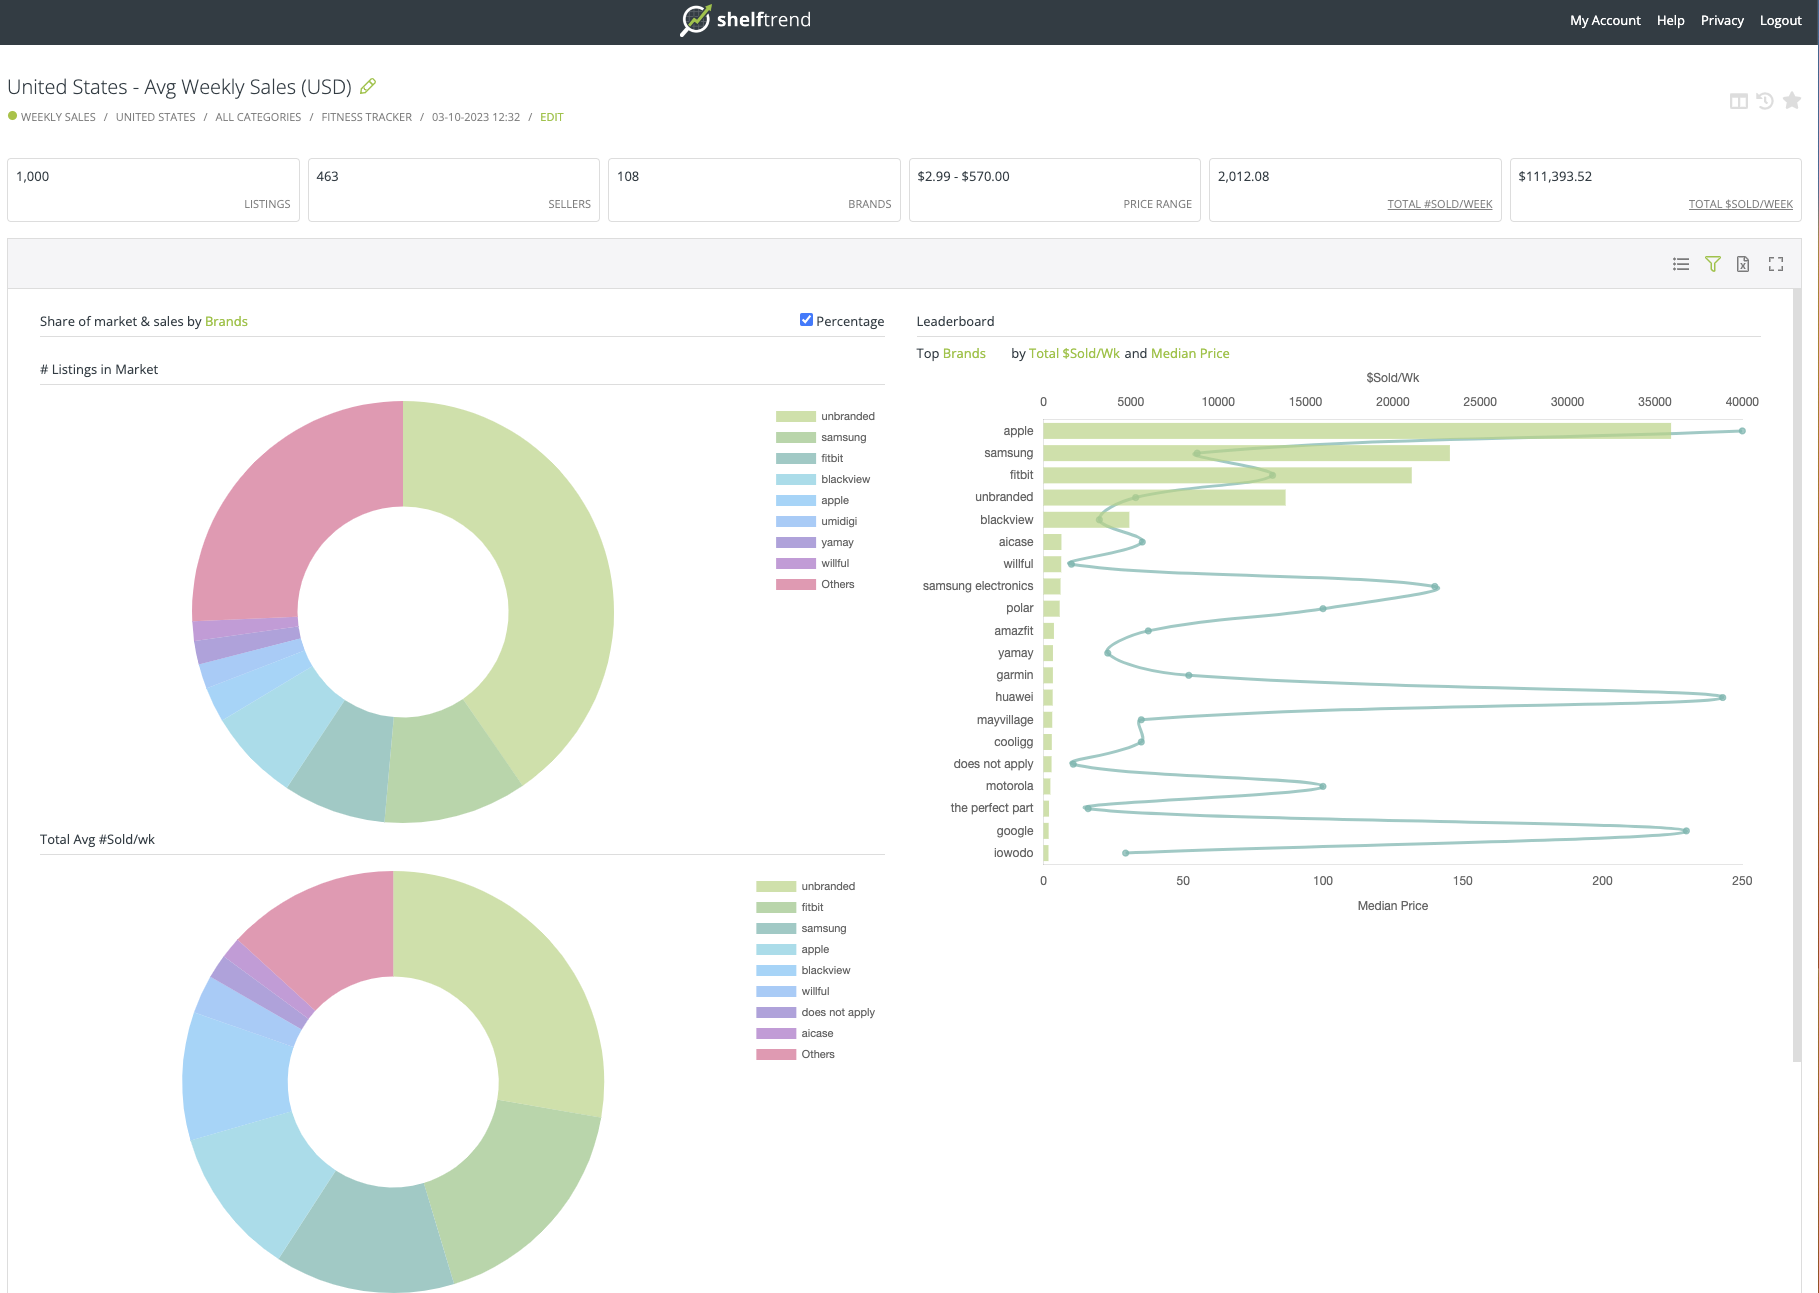Click the fitbit color swatch in Listings legend

(x=796, y=458)
